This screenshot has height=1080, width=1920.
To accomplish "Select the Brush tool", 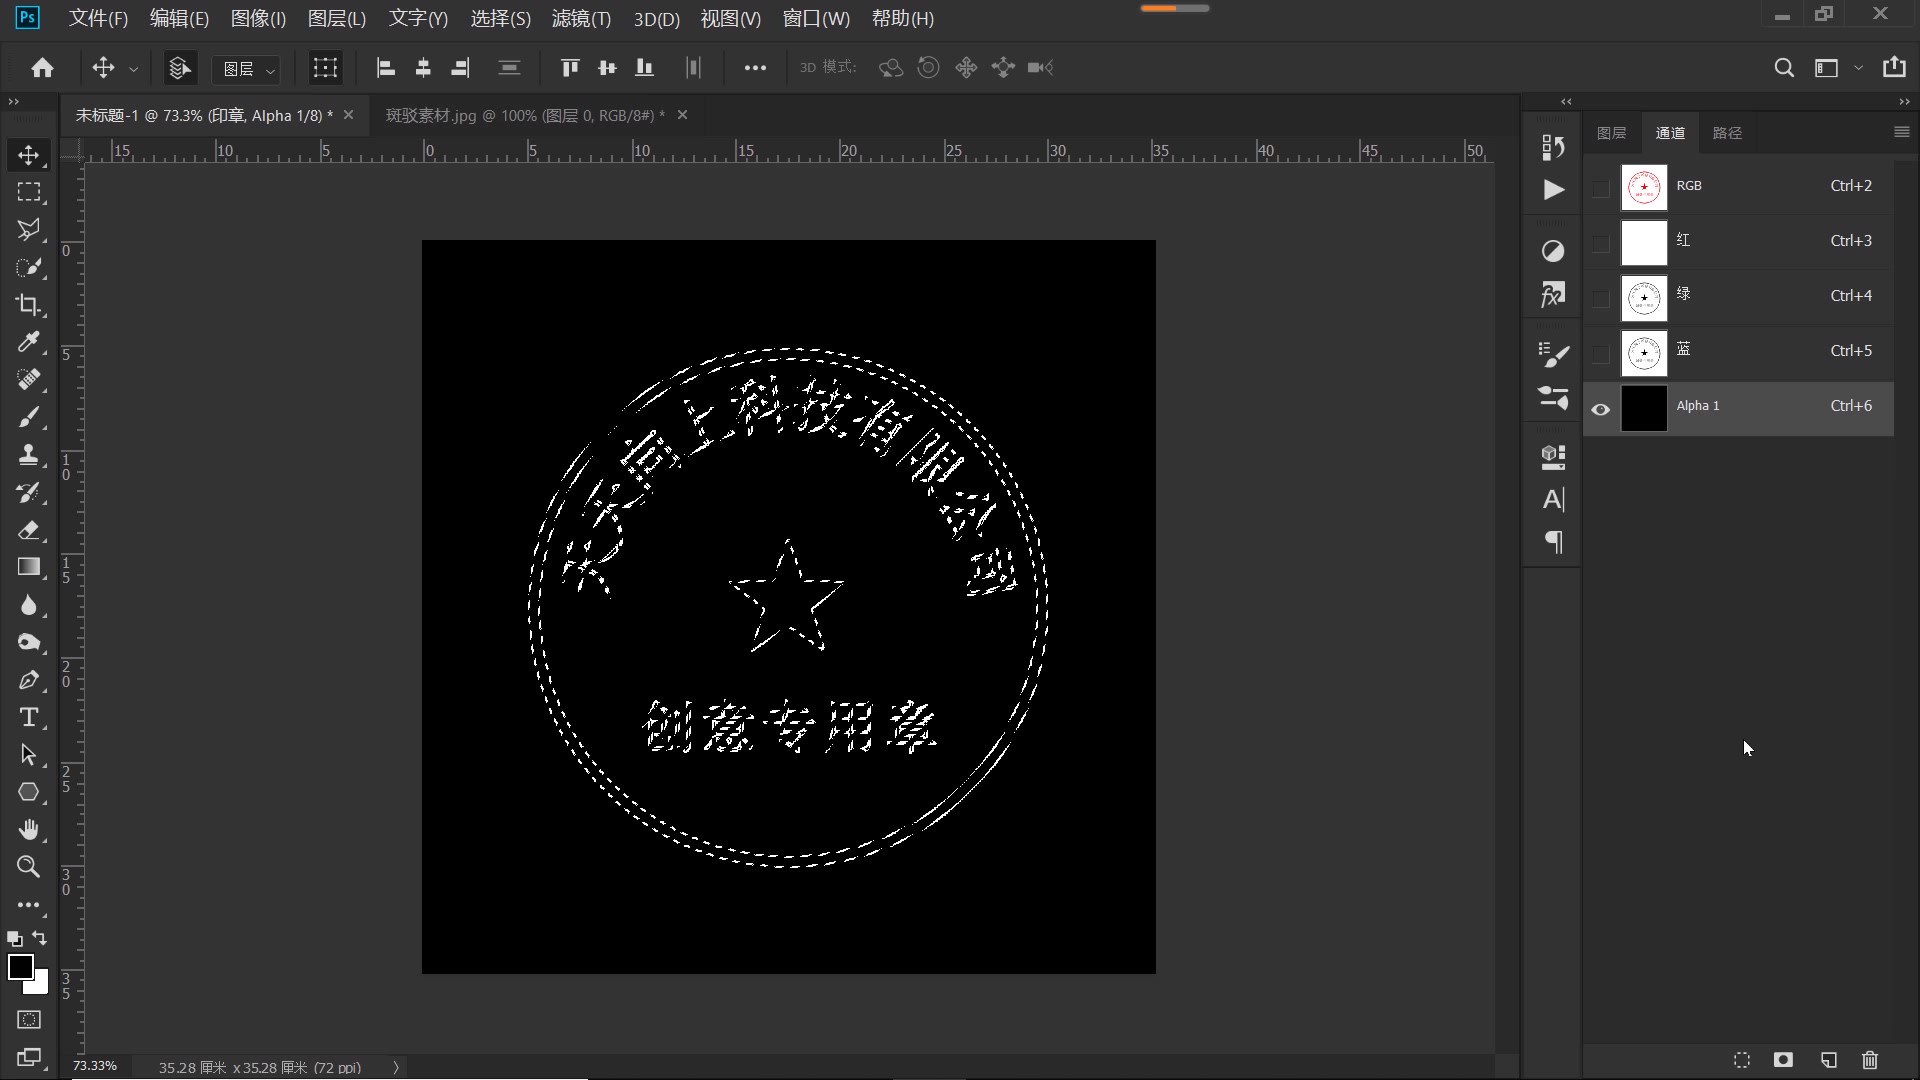I will click(x=29, y=418).
